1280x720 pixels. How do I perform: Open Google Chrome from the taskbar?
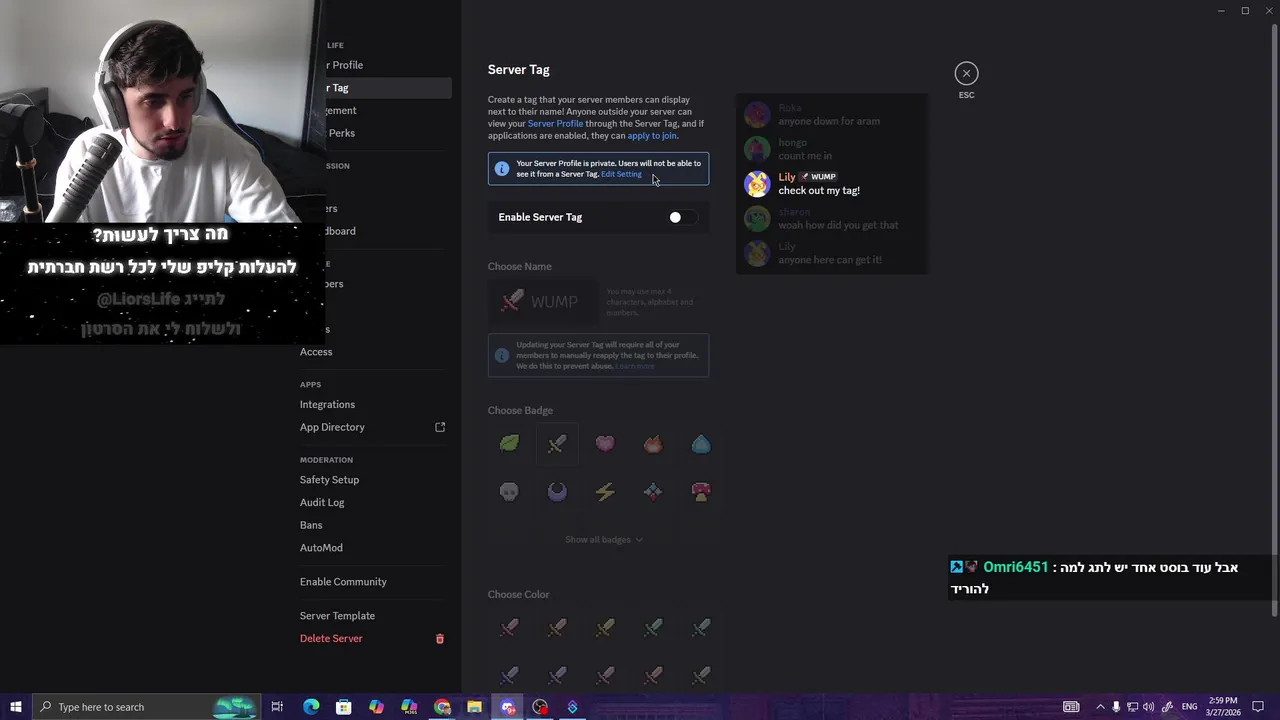pos(442,707)
